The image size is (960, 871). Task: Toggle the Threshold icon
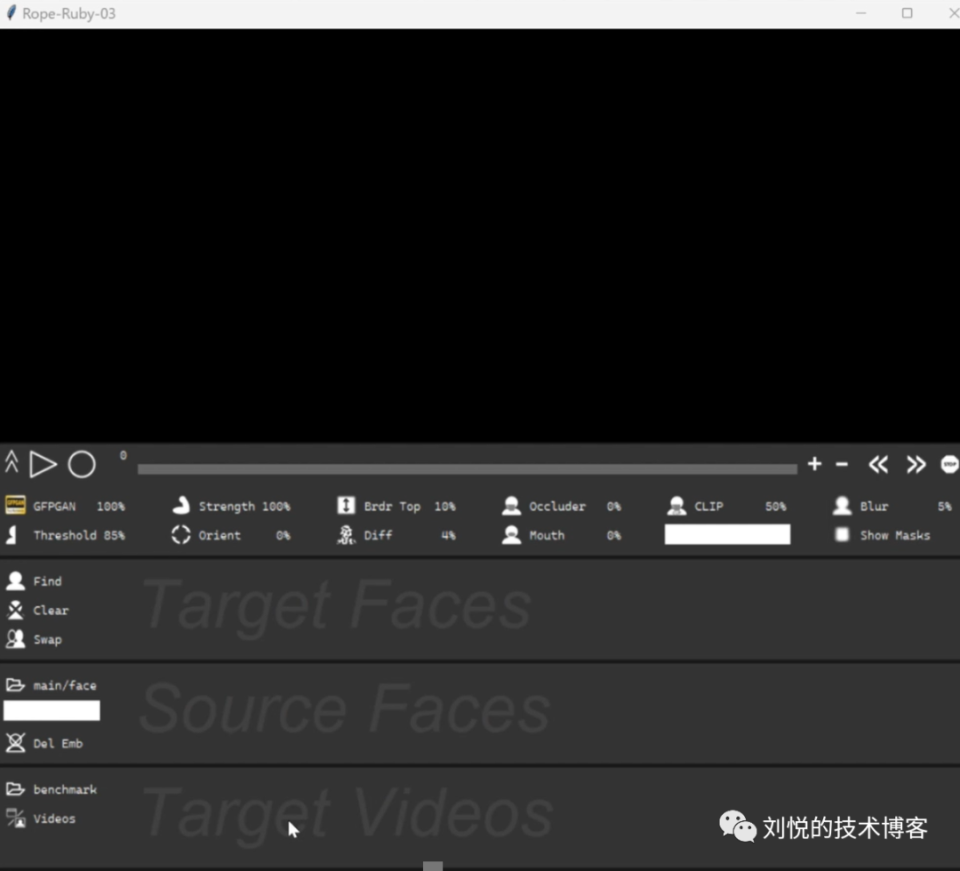click(x=12, y=534)
